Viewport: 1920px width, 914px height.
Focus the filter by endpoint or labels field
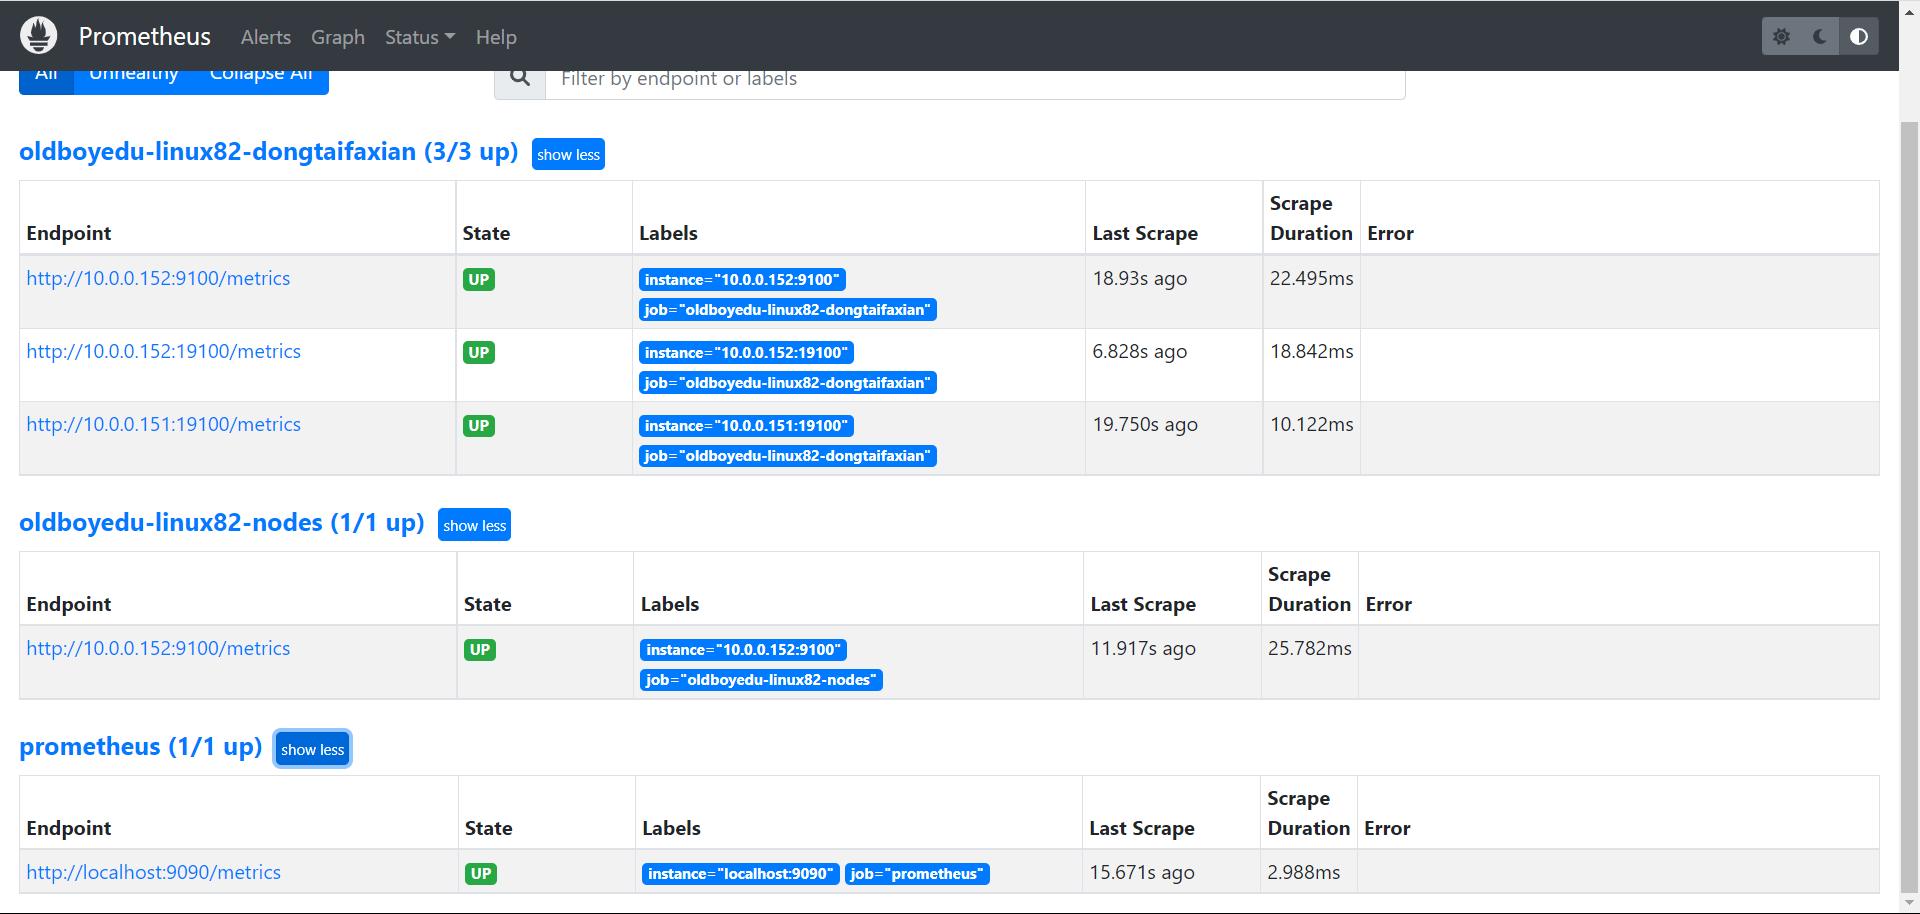[x=974, y=80]
